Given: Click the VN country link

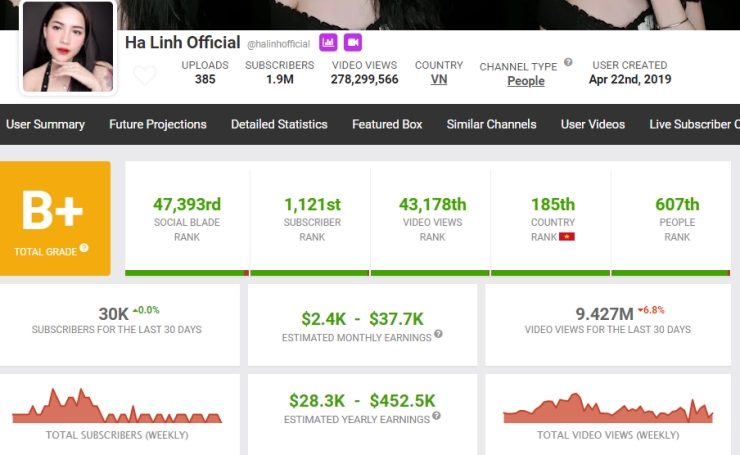Looking at the screenshot, I should (x=439, y=80).
